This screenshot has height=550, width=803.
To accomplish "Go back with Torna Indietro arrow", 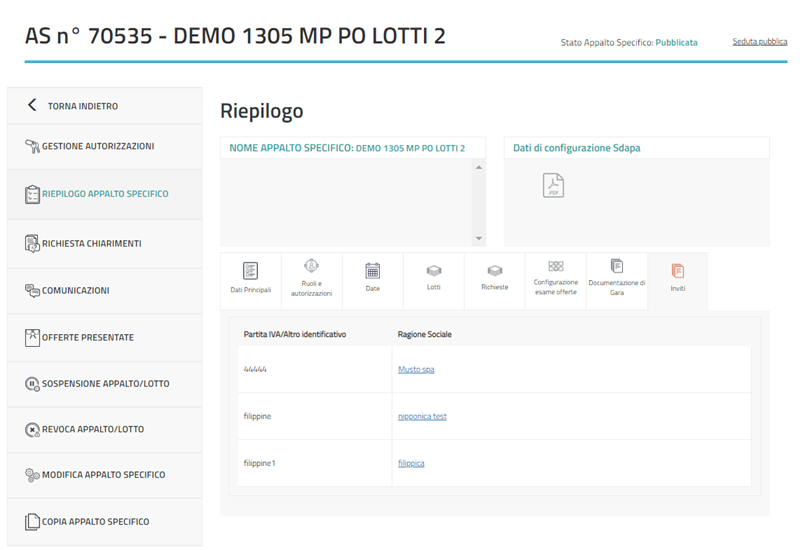I will point(32,106).
